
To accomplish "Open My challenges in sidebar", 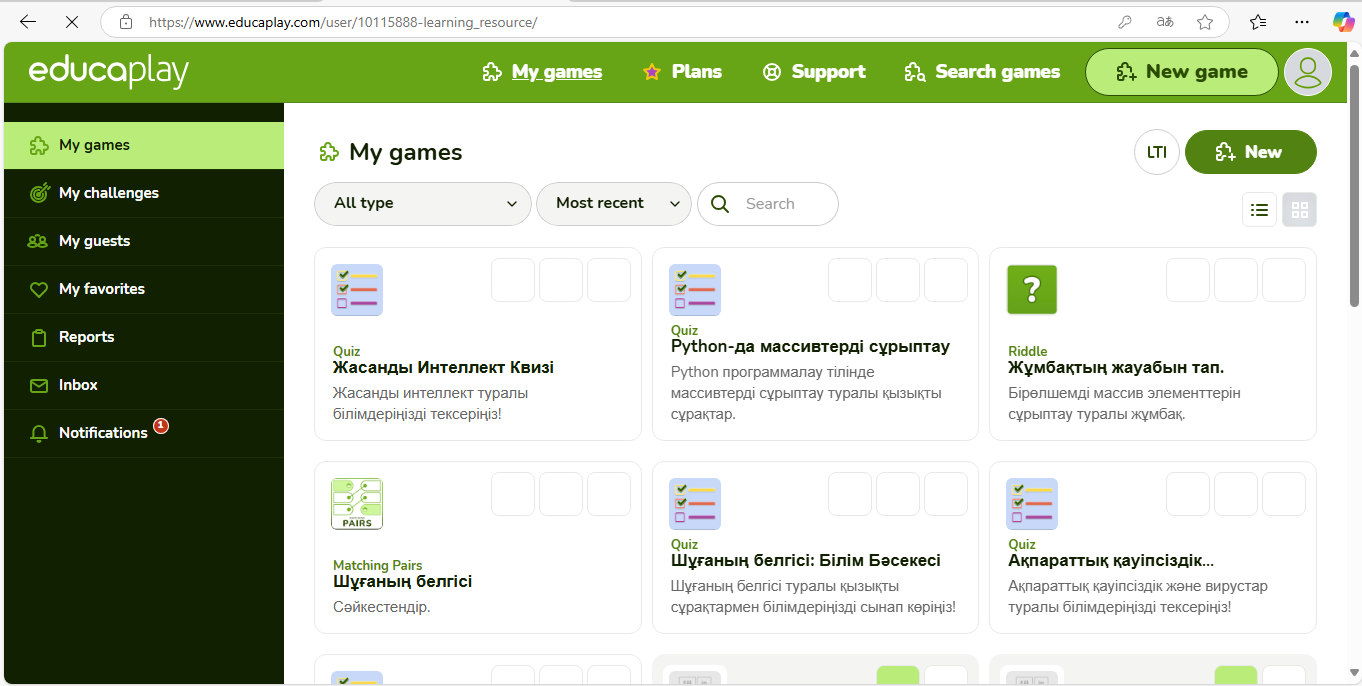I will 108,193.
